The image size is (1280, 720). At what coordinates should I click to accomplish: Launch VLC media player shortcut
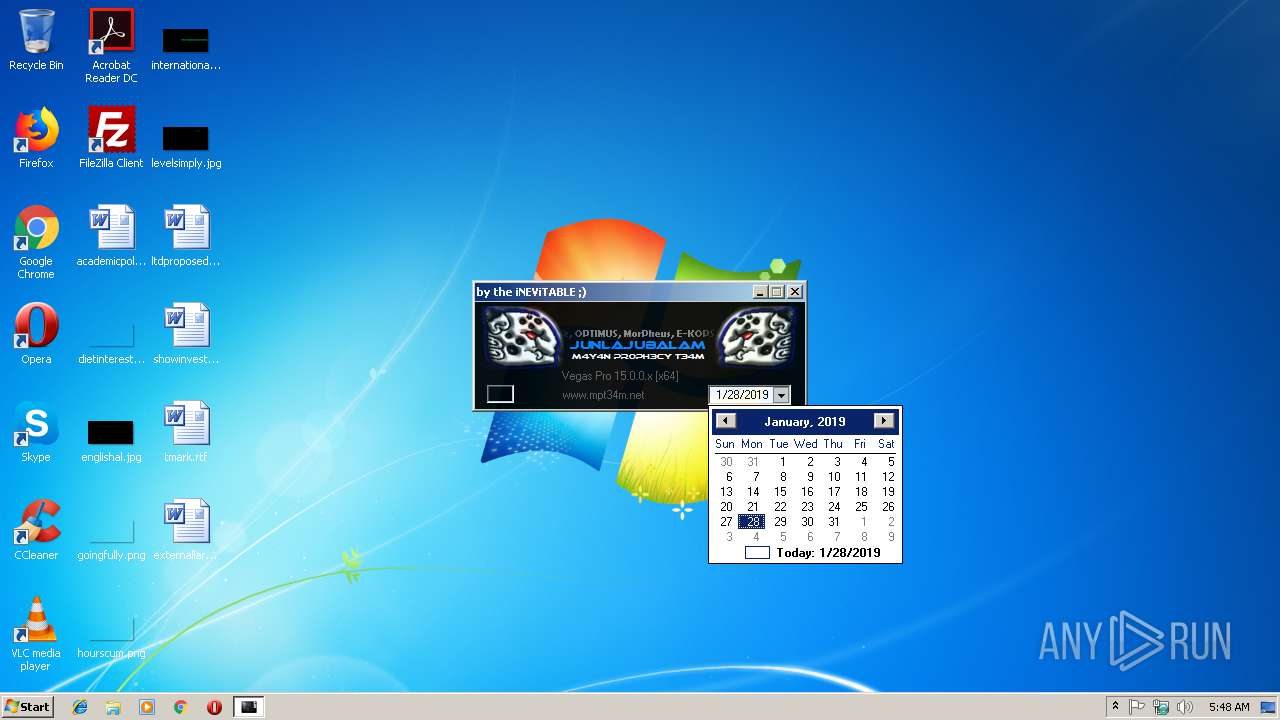point(36,635)
